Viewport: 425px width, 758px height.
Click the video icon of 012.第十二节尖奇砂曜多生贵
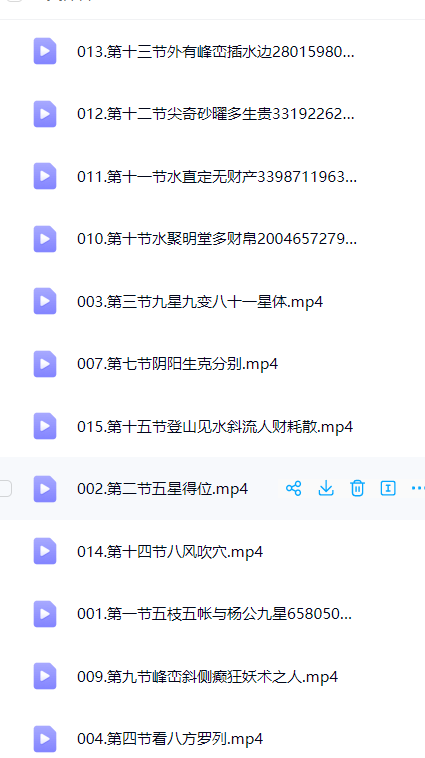point(45,114)
